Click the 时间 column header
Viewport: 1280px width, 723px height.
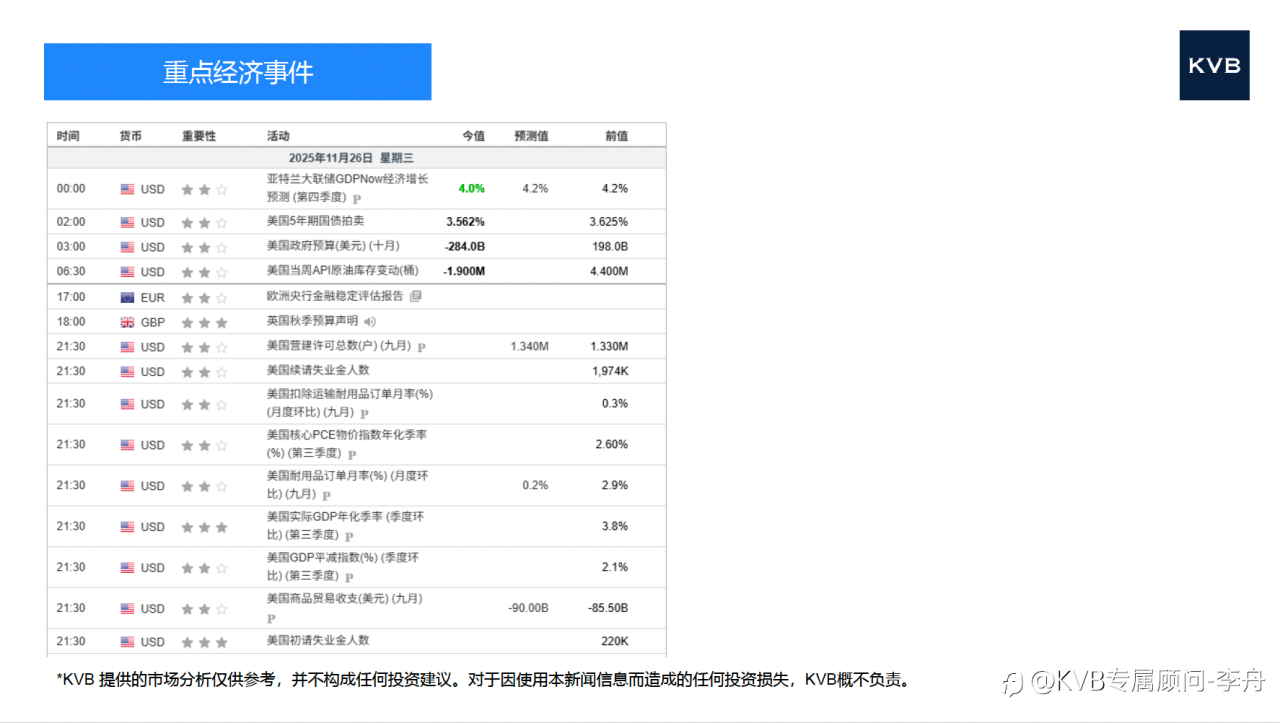click(x=68, y=136)
